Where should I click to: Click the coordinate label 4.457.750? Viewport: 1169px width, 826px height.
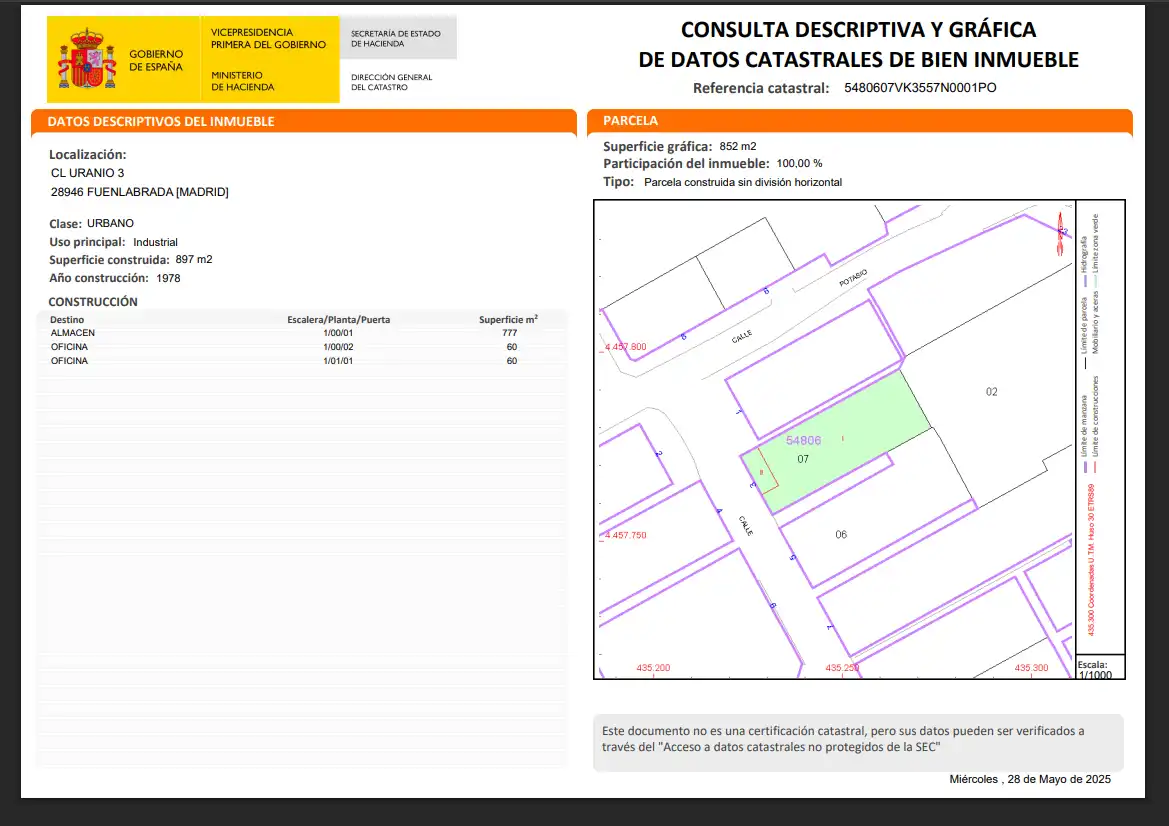tap(626, 535)
